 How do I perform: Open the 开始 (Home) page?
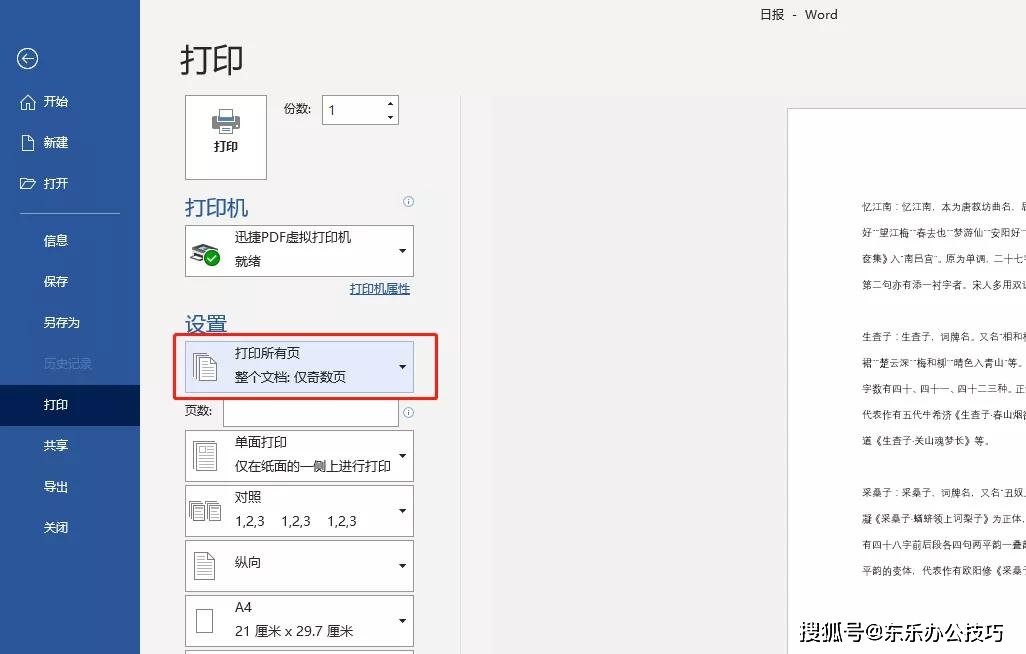tap(56, 101)
